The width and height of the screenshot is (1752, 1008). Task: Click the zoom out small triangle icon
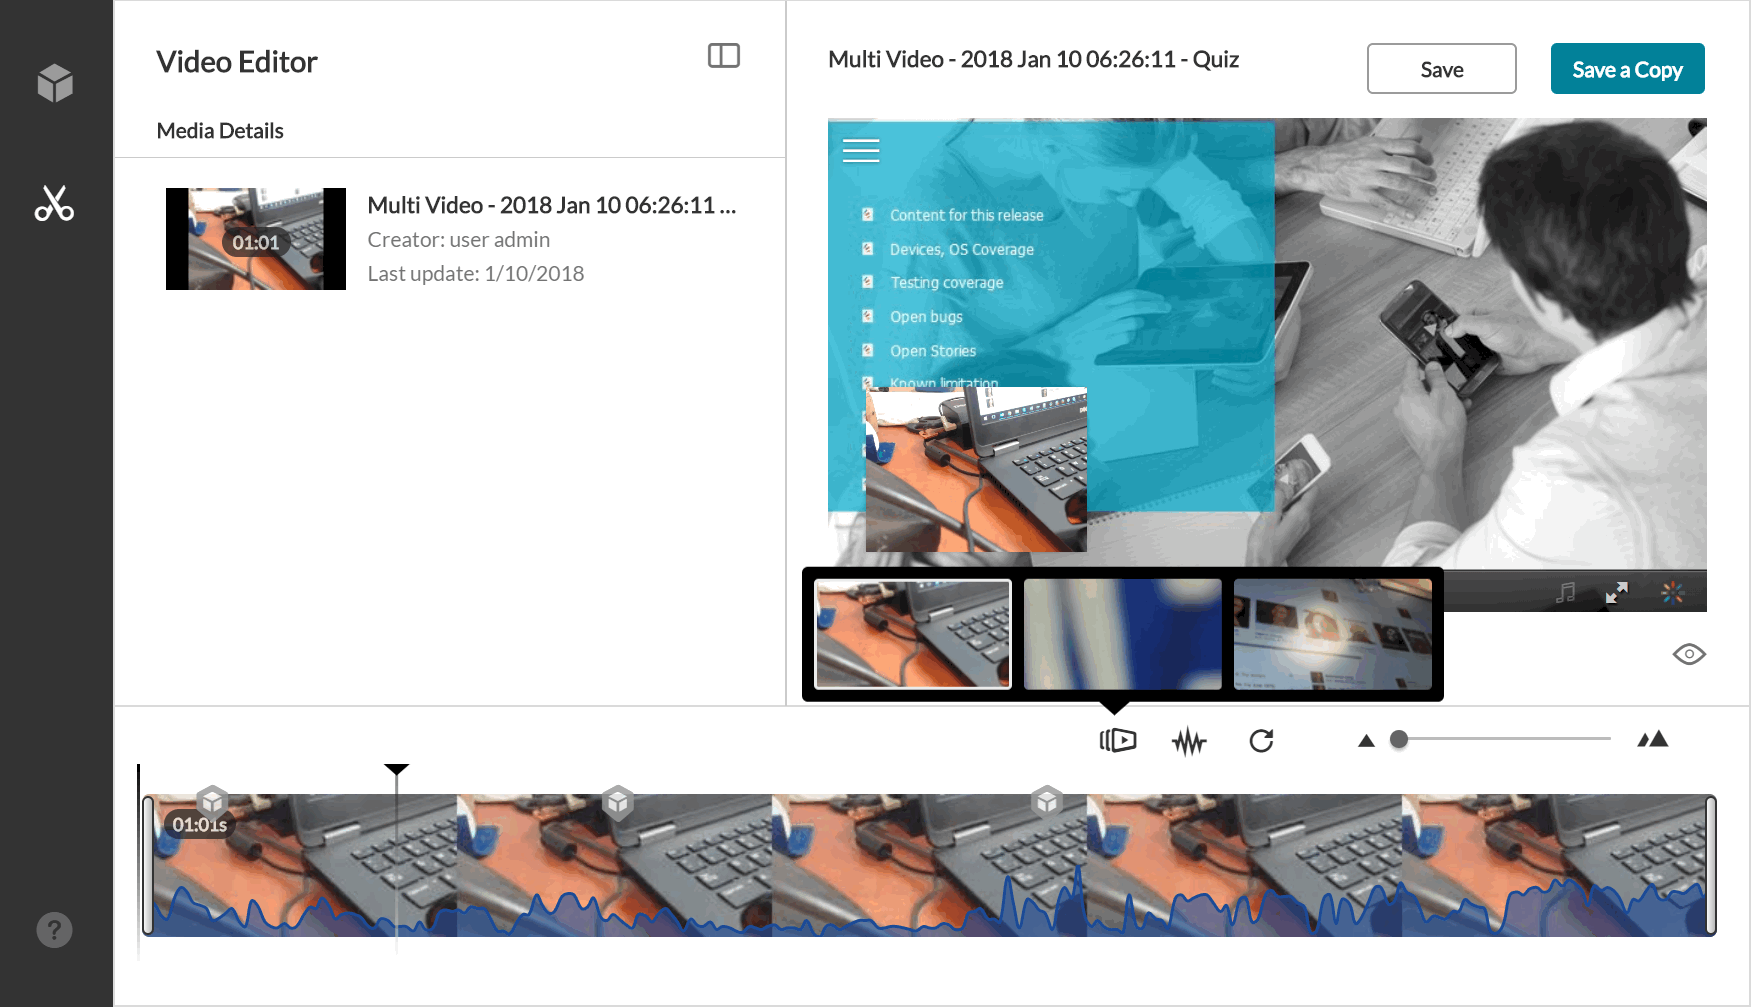tap(1366, 741)
